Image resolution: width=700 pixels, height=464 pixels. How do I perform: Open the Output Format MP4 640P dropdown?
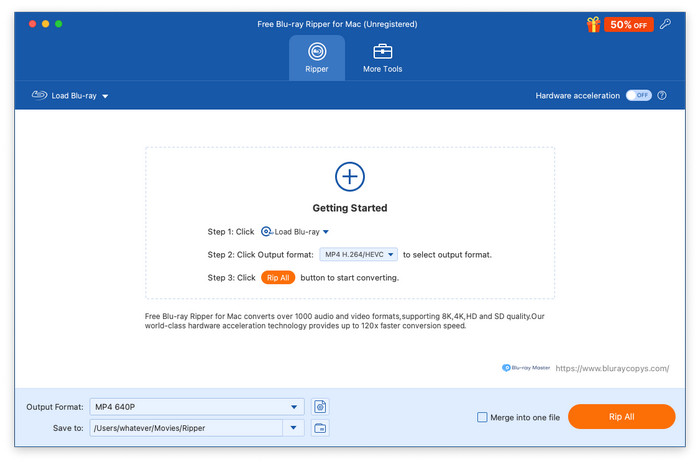294,407
